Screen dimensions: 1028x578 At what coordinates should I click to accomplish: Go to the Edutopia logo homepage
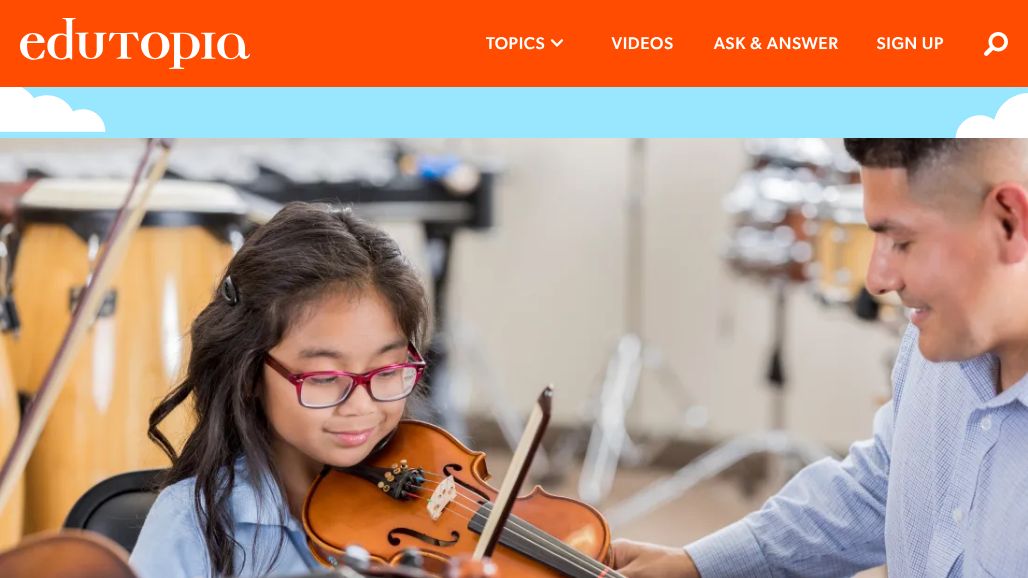(134, 43)
